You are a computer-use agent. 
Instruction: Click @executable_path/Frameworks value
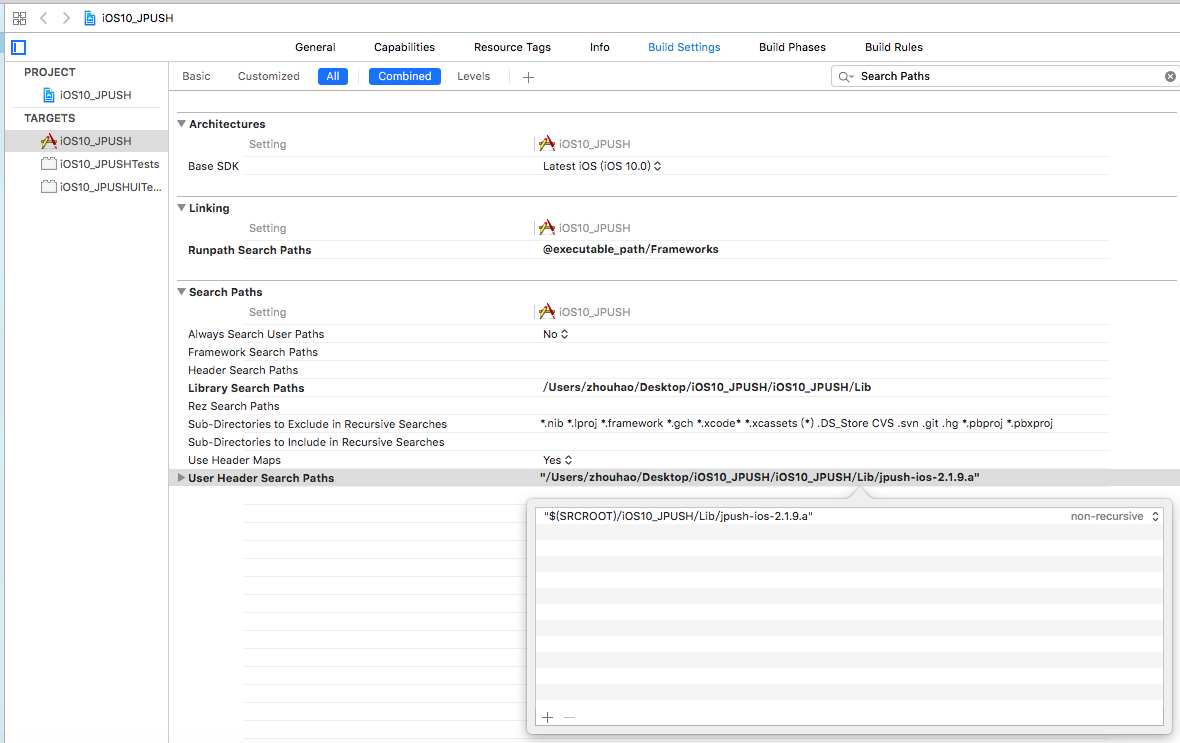631,249
